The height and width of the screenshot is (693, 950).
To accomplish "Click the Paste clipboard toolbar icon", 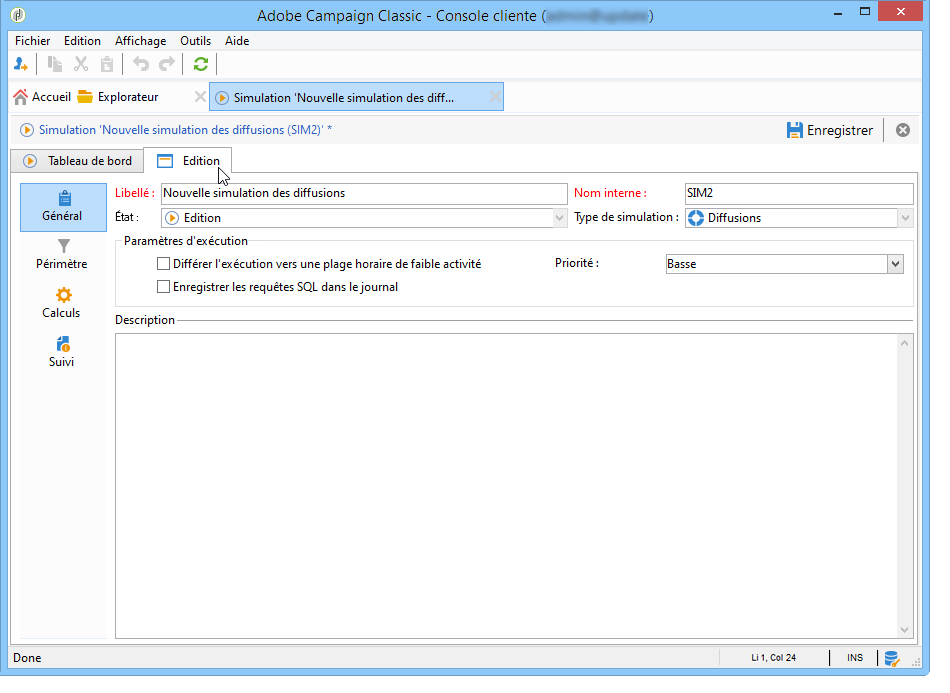I will [107, 64].
